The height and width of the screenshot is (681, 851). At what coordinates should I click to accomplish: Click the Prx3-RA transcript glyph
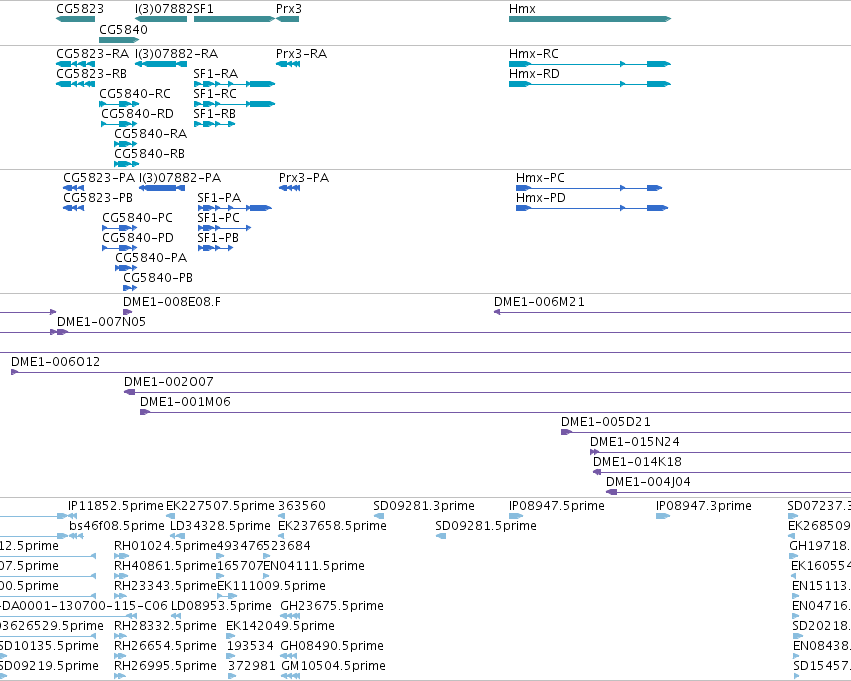pos(288,64)
